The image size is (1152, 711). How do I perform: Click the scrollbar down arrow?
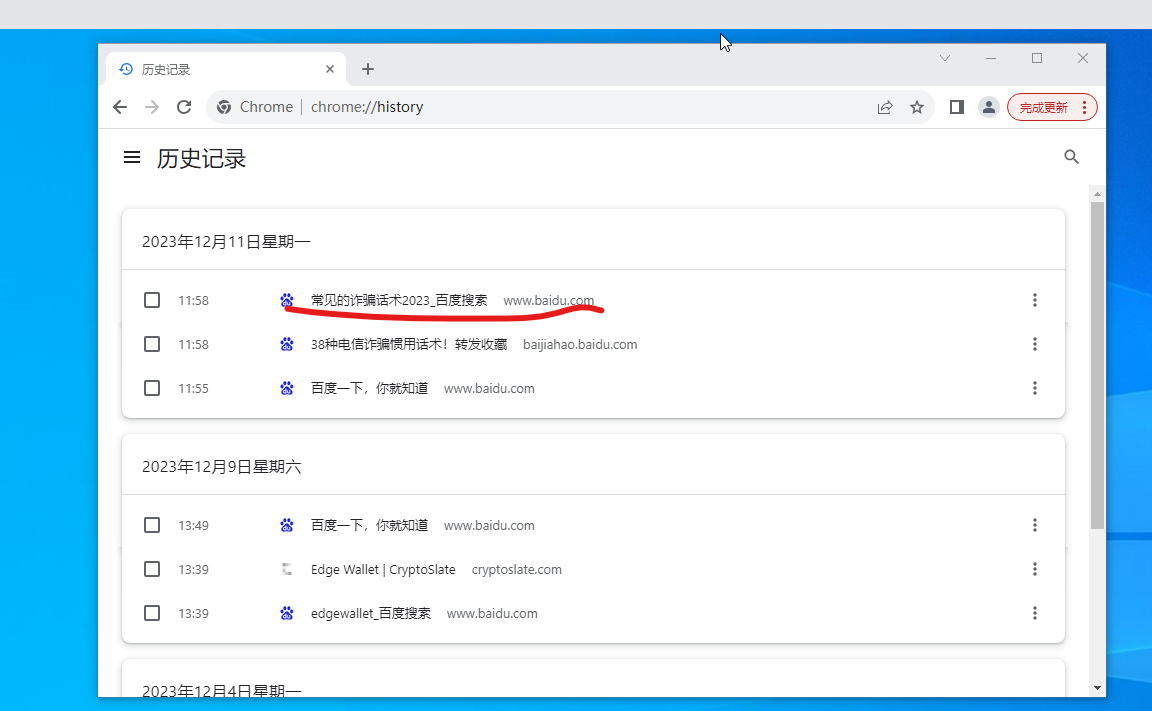pyautogui.click(x=1097, y=688)
